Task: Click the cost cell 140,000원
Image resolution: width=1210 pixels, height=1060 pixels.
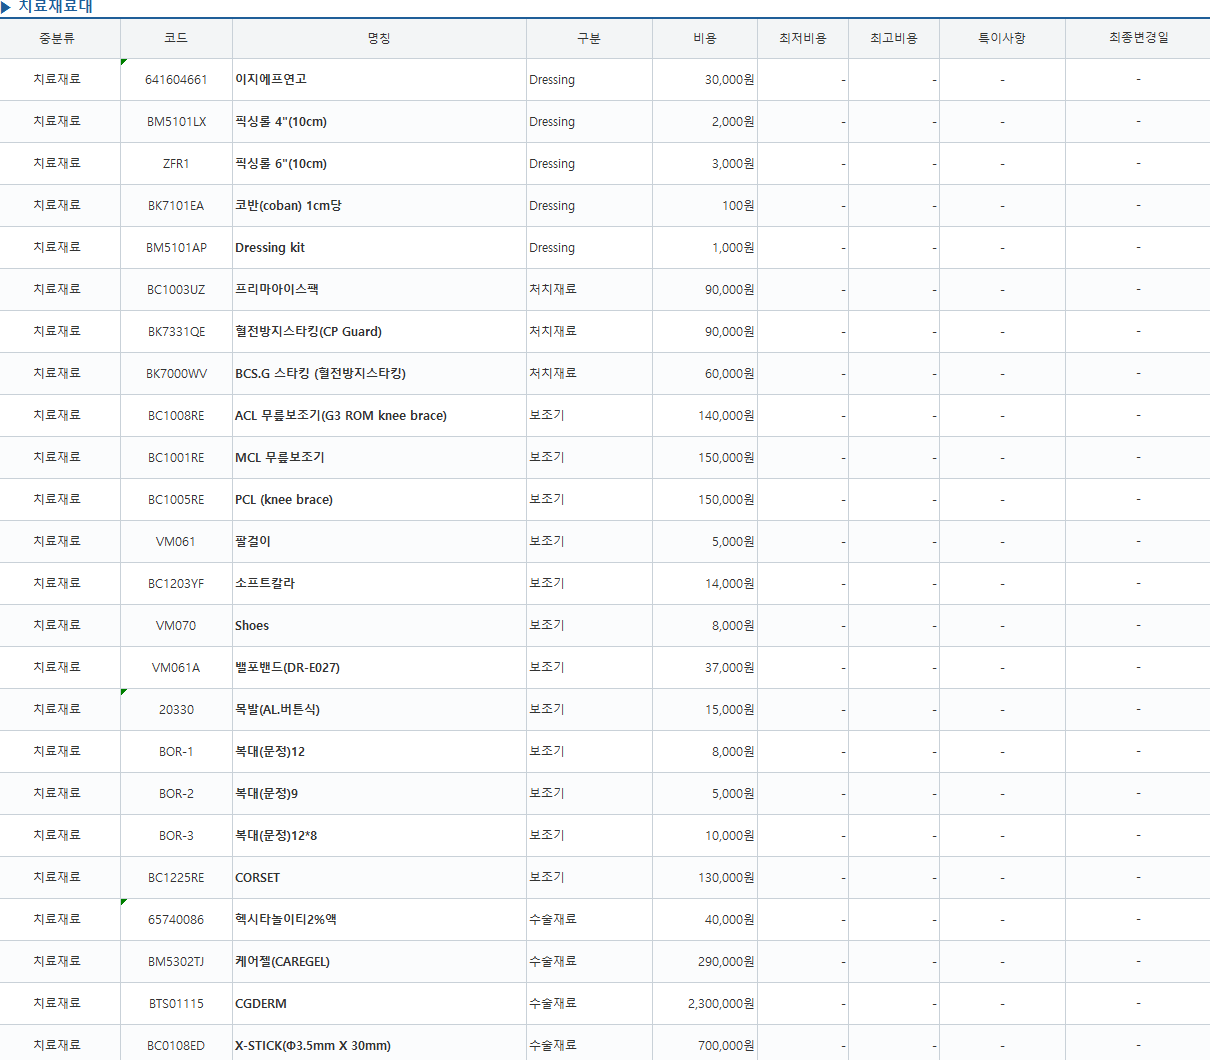Action: [705, 416]
